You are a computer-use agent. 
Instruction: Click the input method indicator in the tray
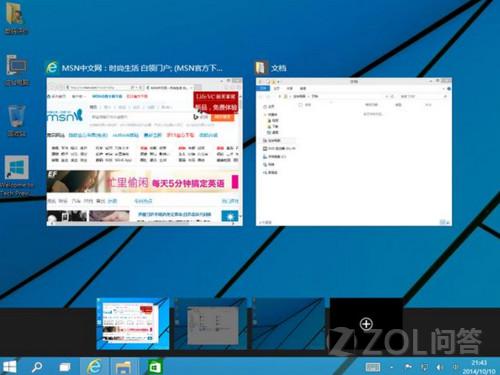coord(455,367)
